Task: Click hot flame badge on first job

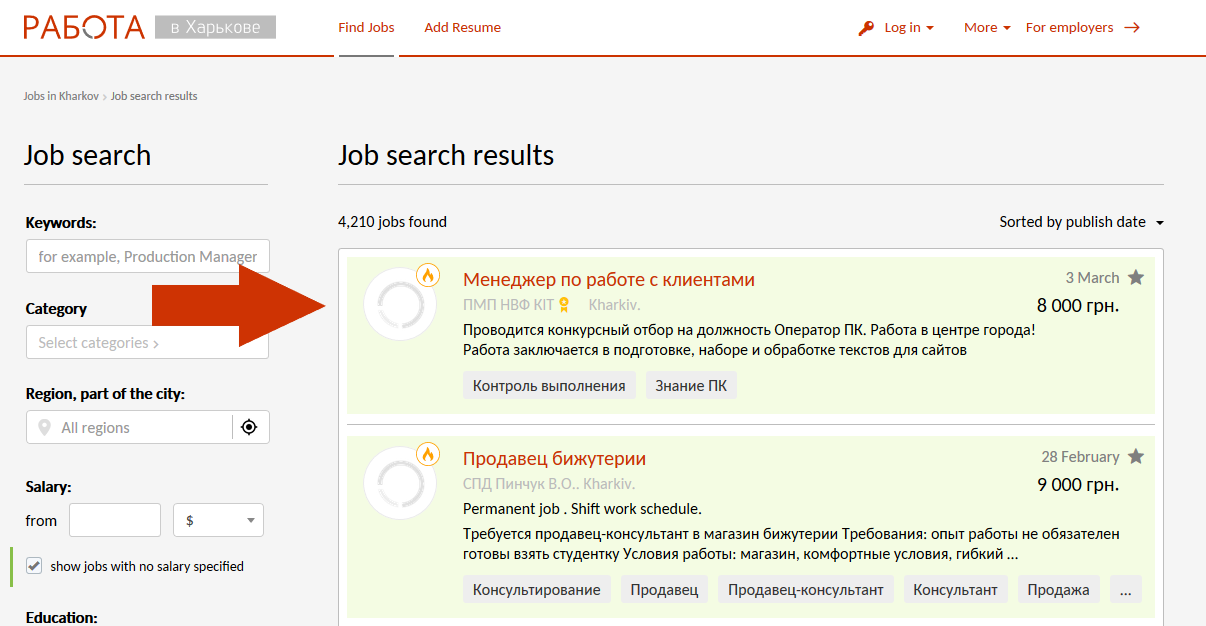Action: (428, 275)
